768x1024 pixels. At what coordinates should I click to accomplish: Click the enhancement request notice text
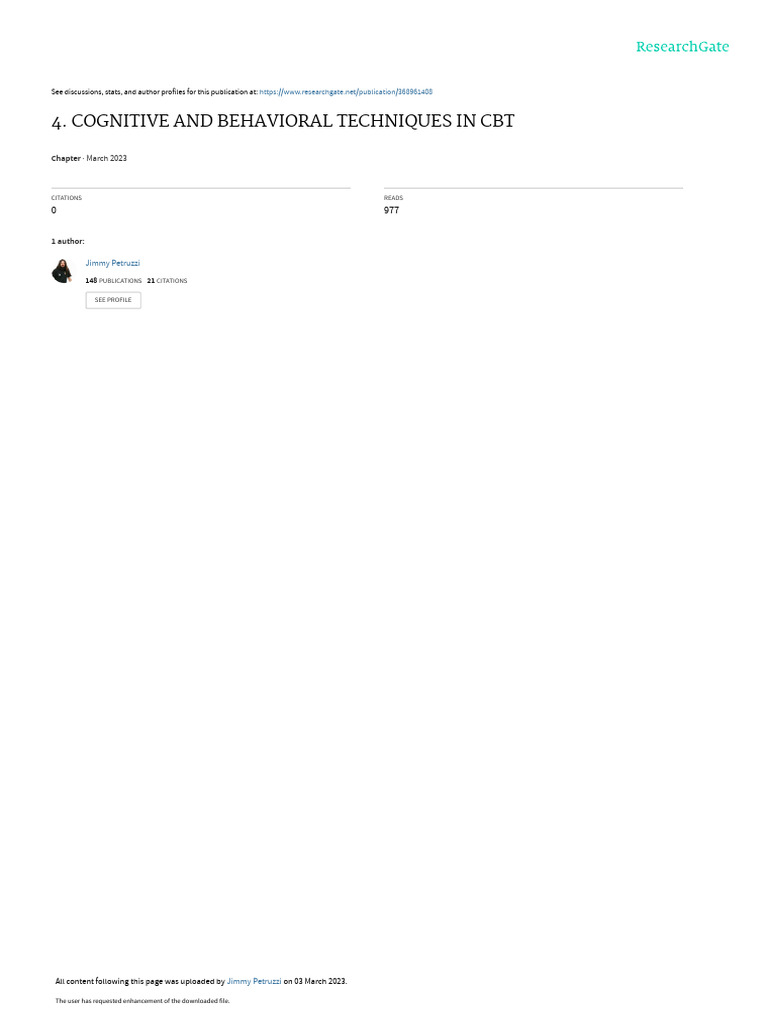tap(142, 1000)
